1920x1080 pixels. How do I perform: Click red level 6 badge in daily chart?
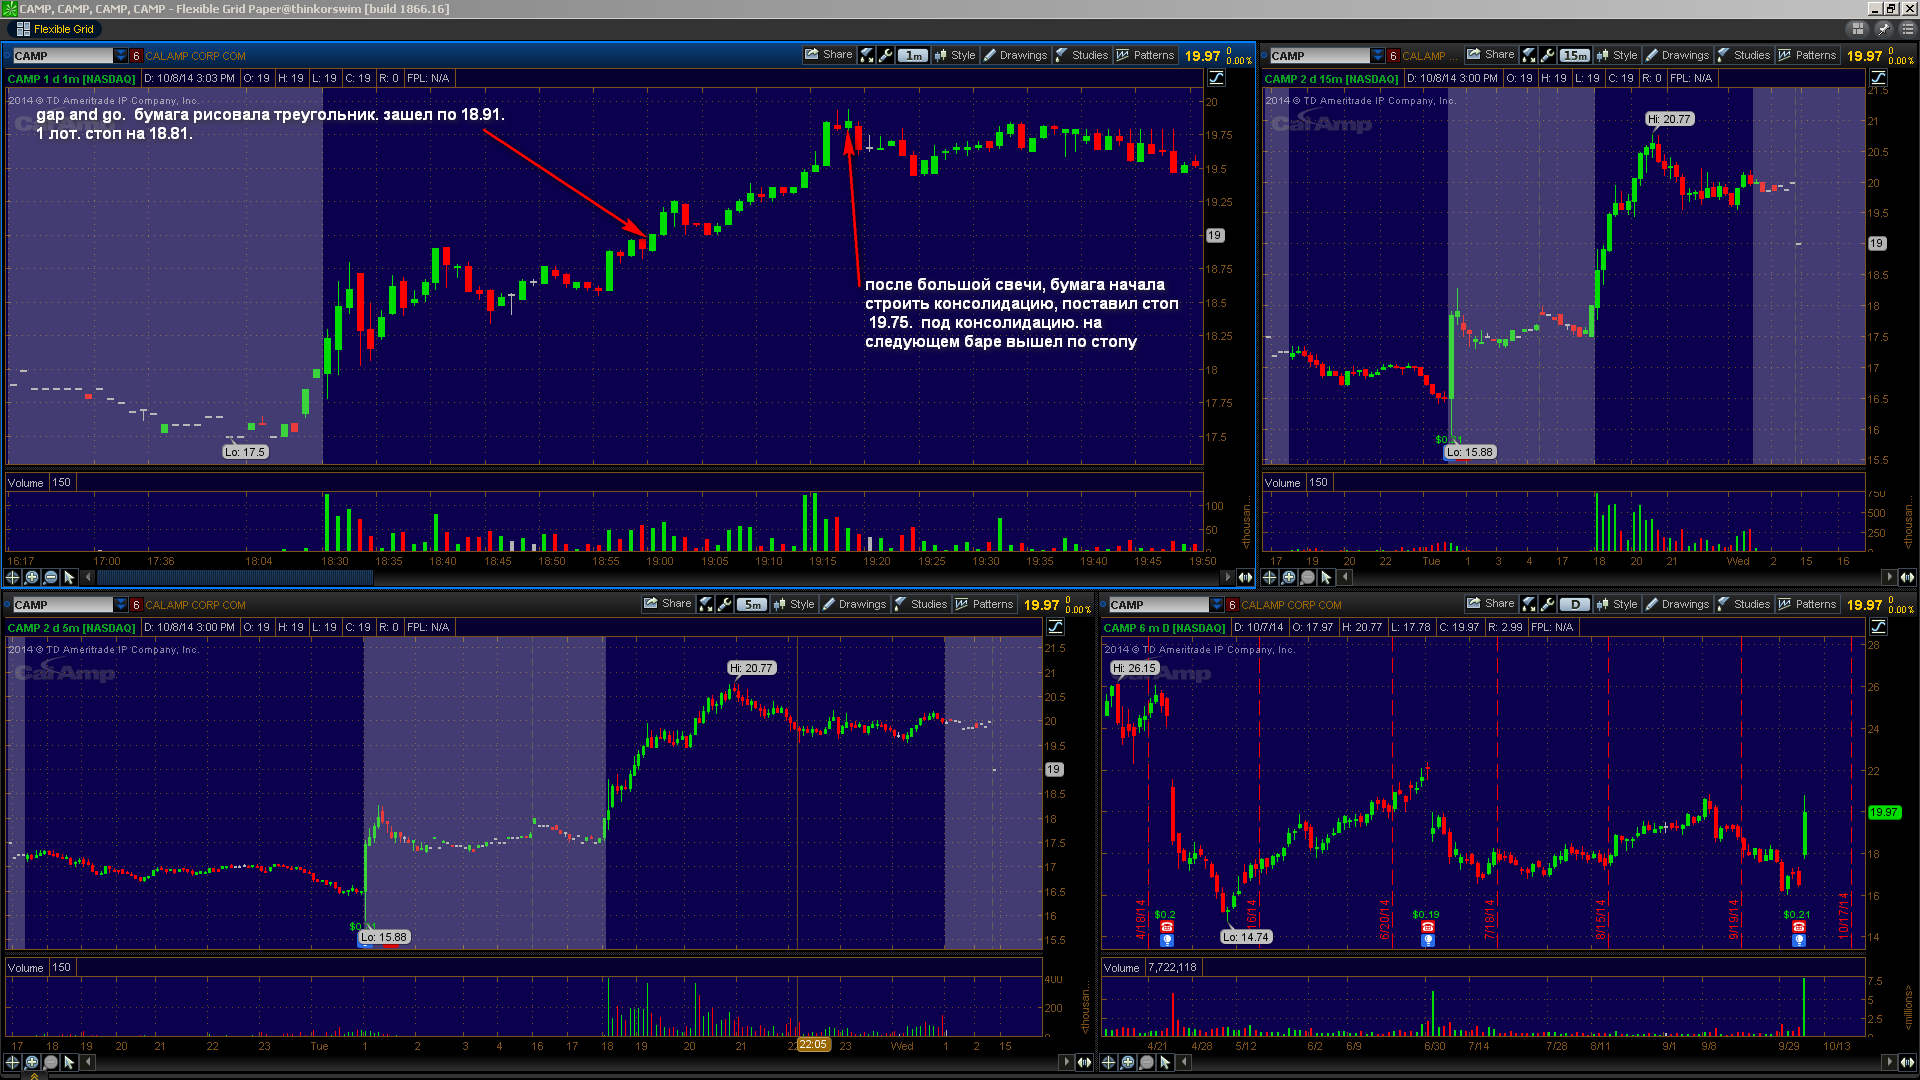coord(1233,605)
